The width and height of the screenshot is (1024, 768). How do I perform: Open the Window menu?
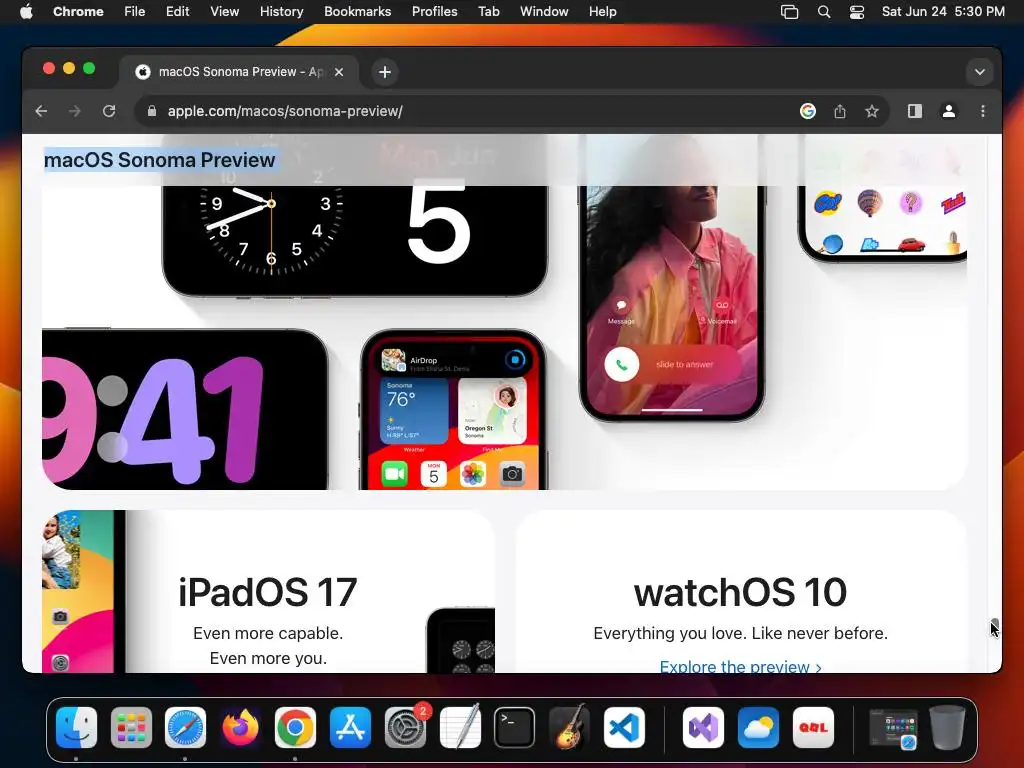tap(544, 12)
